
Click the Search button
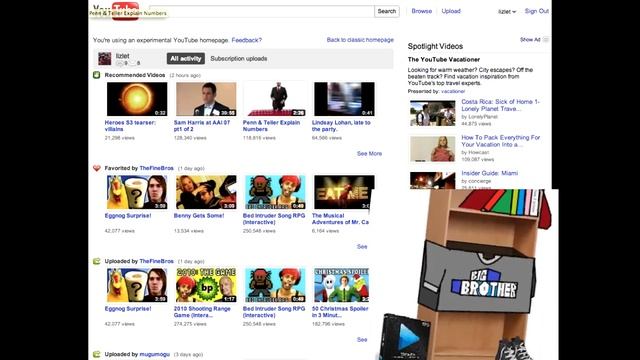pyautogui.click(x=387, y=11)
